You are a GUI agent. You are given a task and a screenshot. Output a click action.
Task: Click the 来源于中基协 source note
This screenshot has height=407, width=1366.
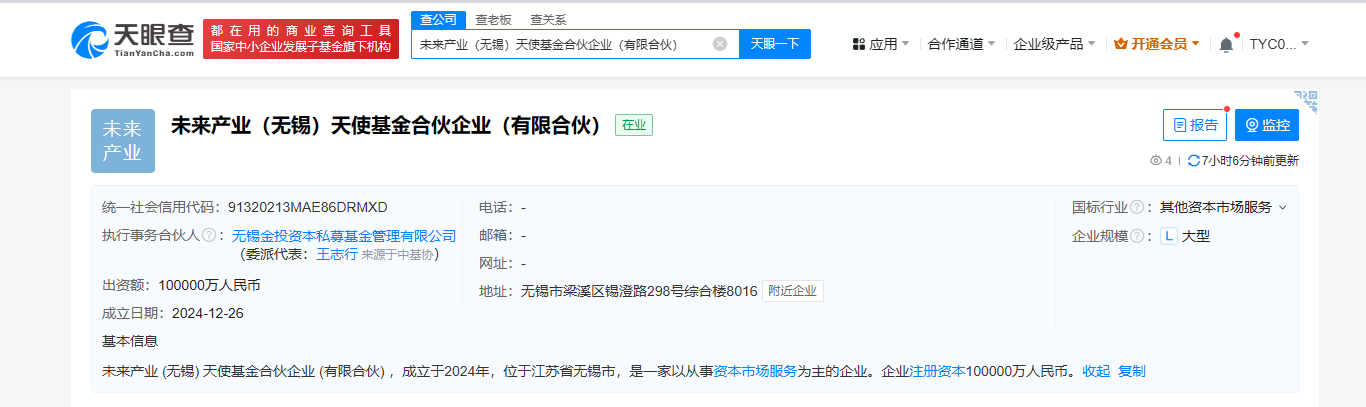(x=396, y=254)
